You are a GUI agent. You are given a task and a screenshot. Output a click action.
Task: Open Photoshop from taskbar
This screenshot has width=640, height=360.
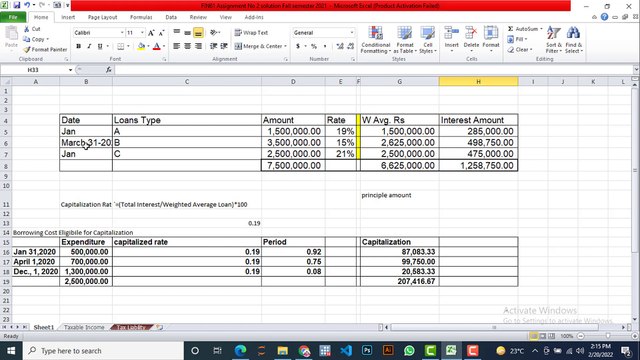pos(367,351)
